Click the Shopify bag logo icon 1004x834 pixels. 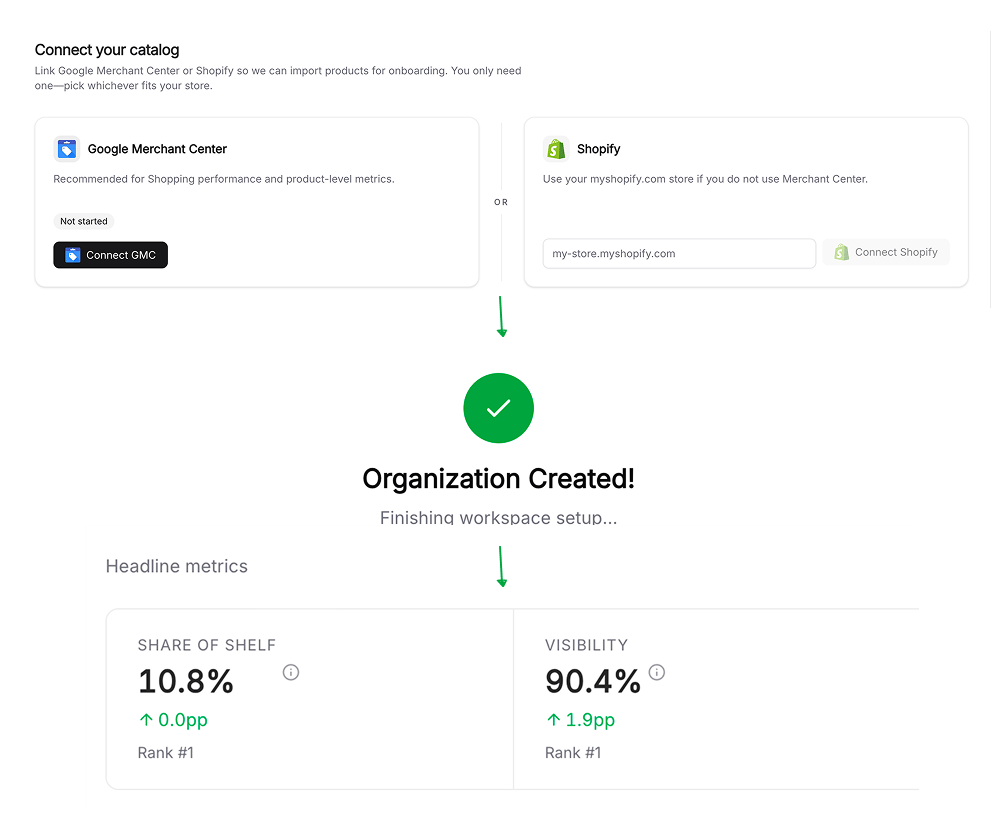point(556,149)
